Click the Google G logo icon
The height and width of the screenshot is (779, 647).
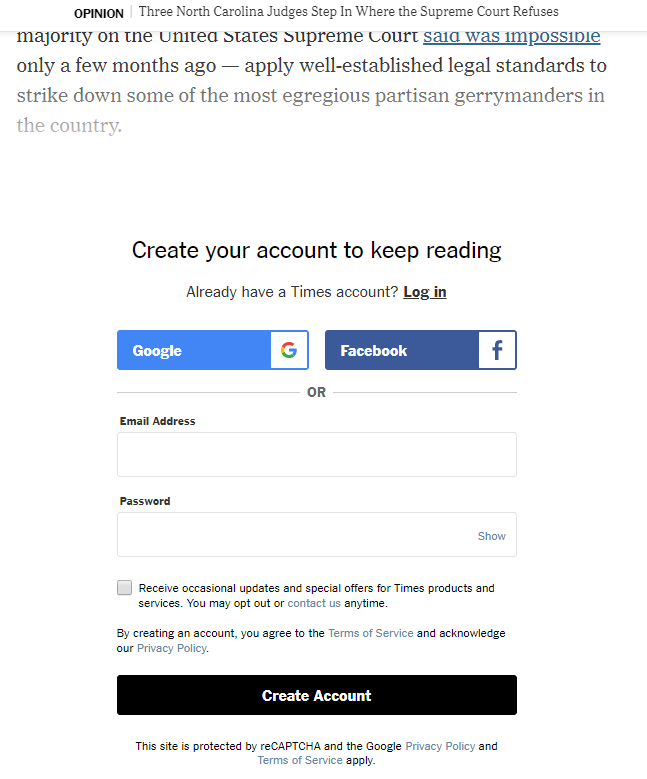click(289, 350)
